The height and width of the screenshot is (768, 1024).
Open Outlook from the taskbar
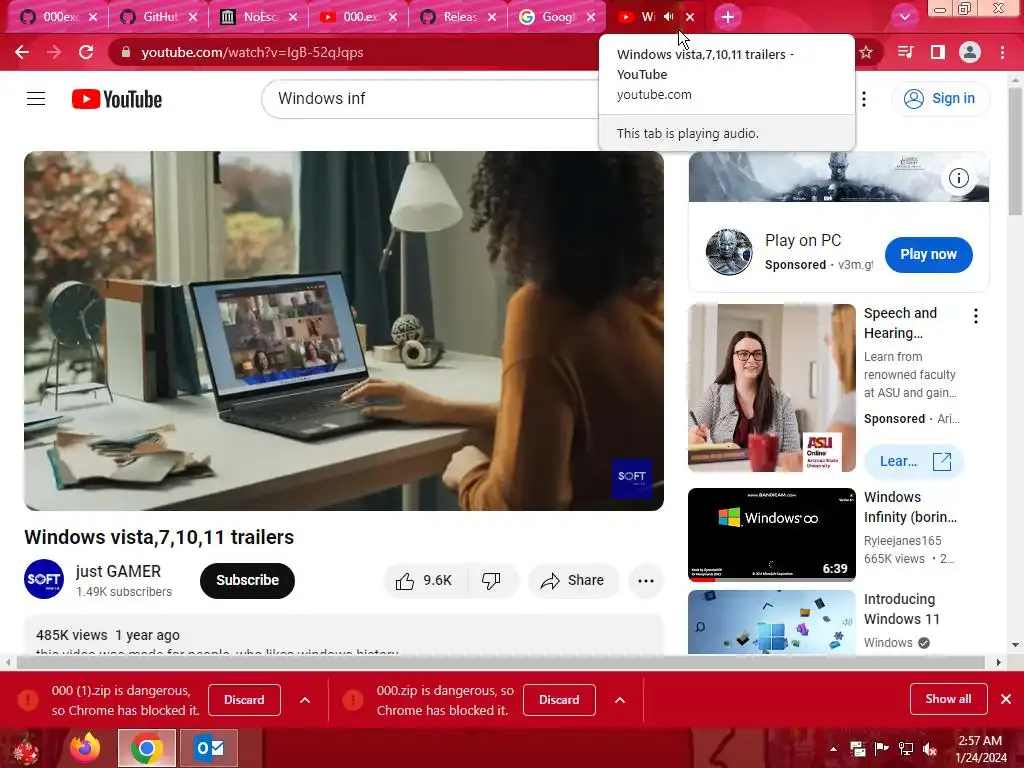[210, 748]
